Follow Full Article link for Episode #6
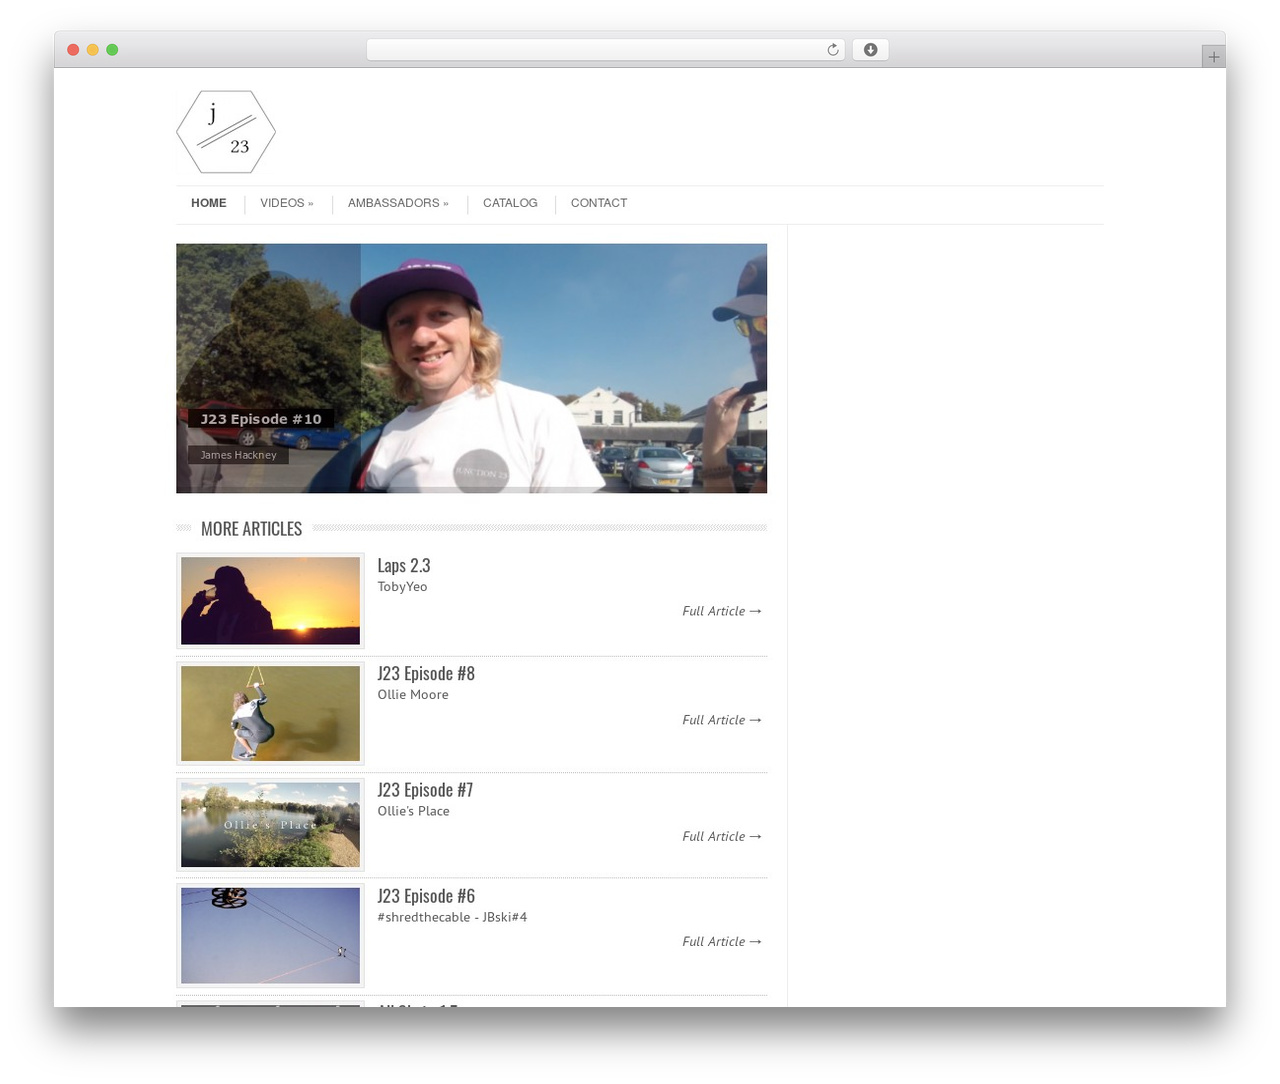Image resolution: width=1280 pixels, height=1084 pixels. tap(722, 941)
